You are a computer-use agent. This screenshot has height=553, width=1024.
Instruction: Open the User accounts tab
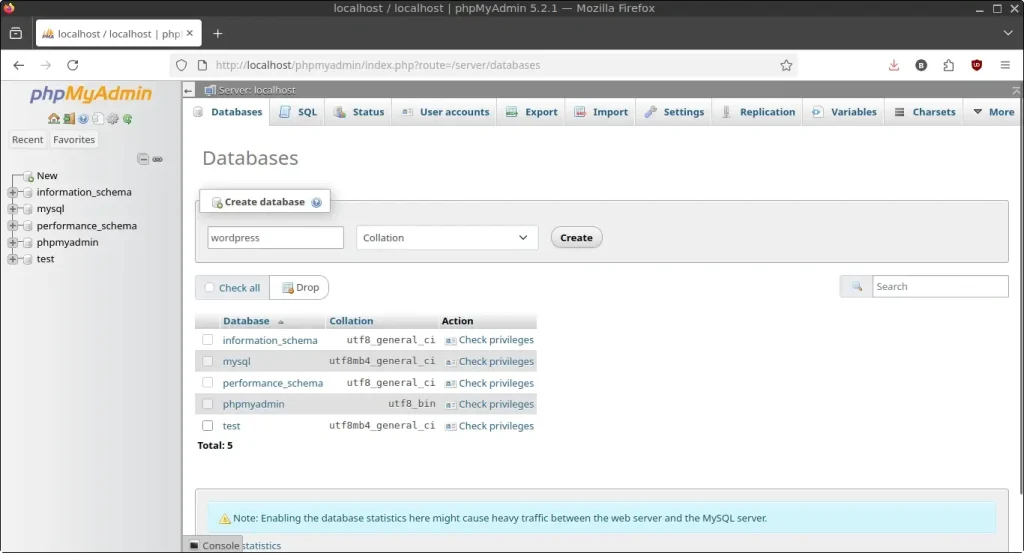pyautogui.click(x=445, y=112)
